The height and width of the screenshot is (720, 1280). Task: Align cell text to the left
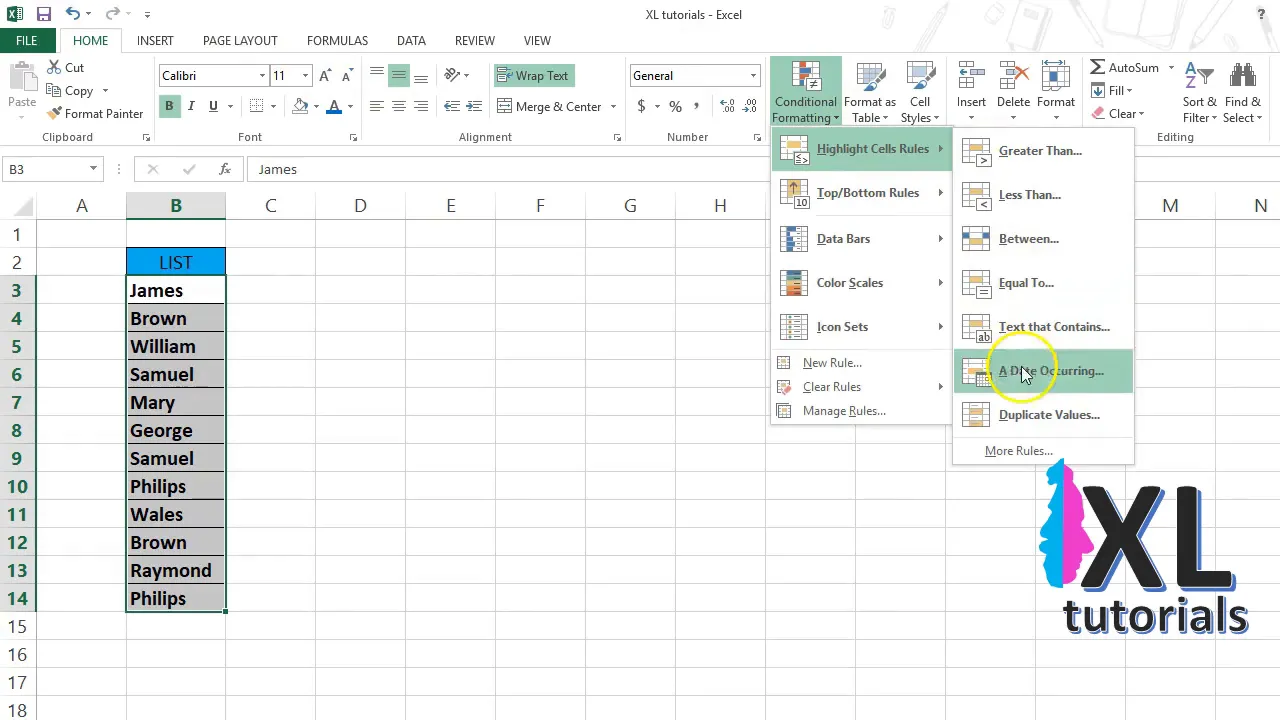[x=376, y=107]
